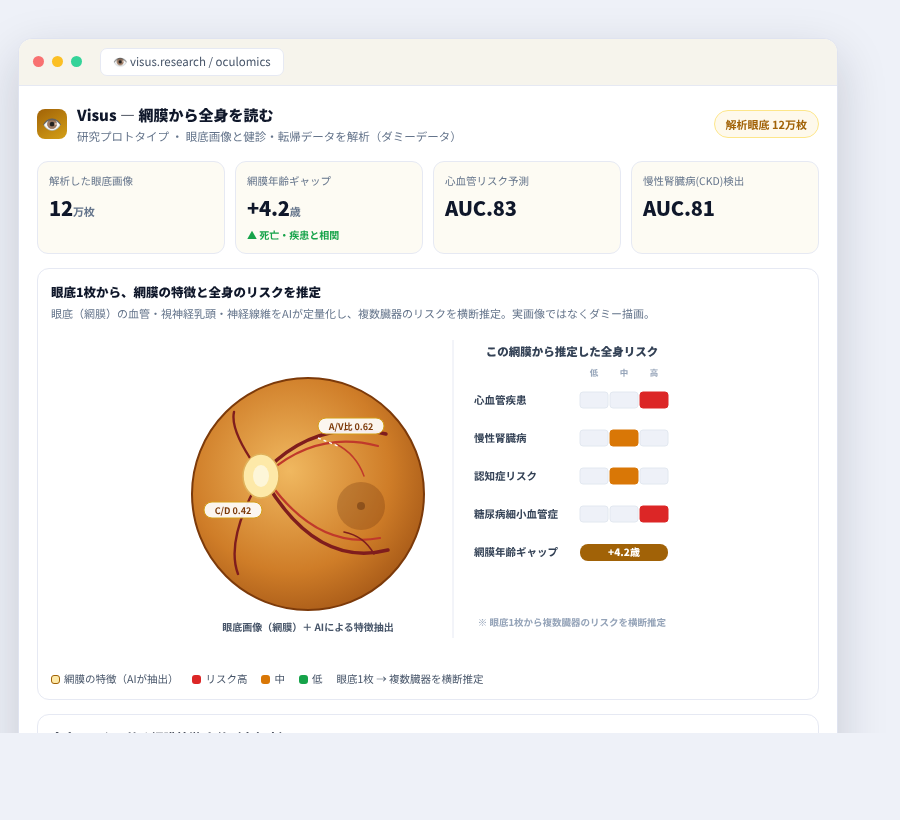900x820 pixels.
Task: Click the A/V比 0.62 label on fundus
Action: (x=351, y=426)
